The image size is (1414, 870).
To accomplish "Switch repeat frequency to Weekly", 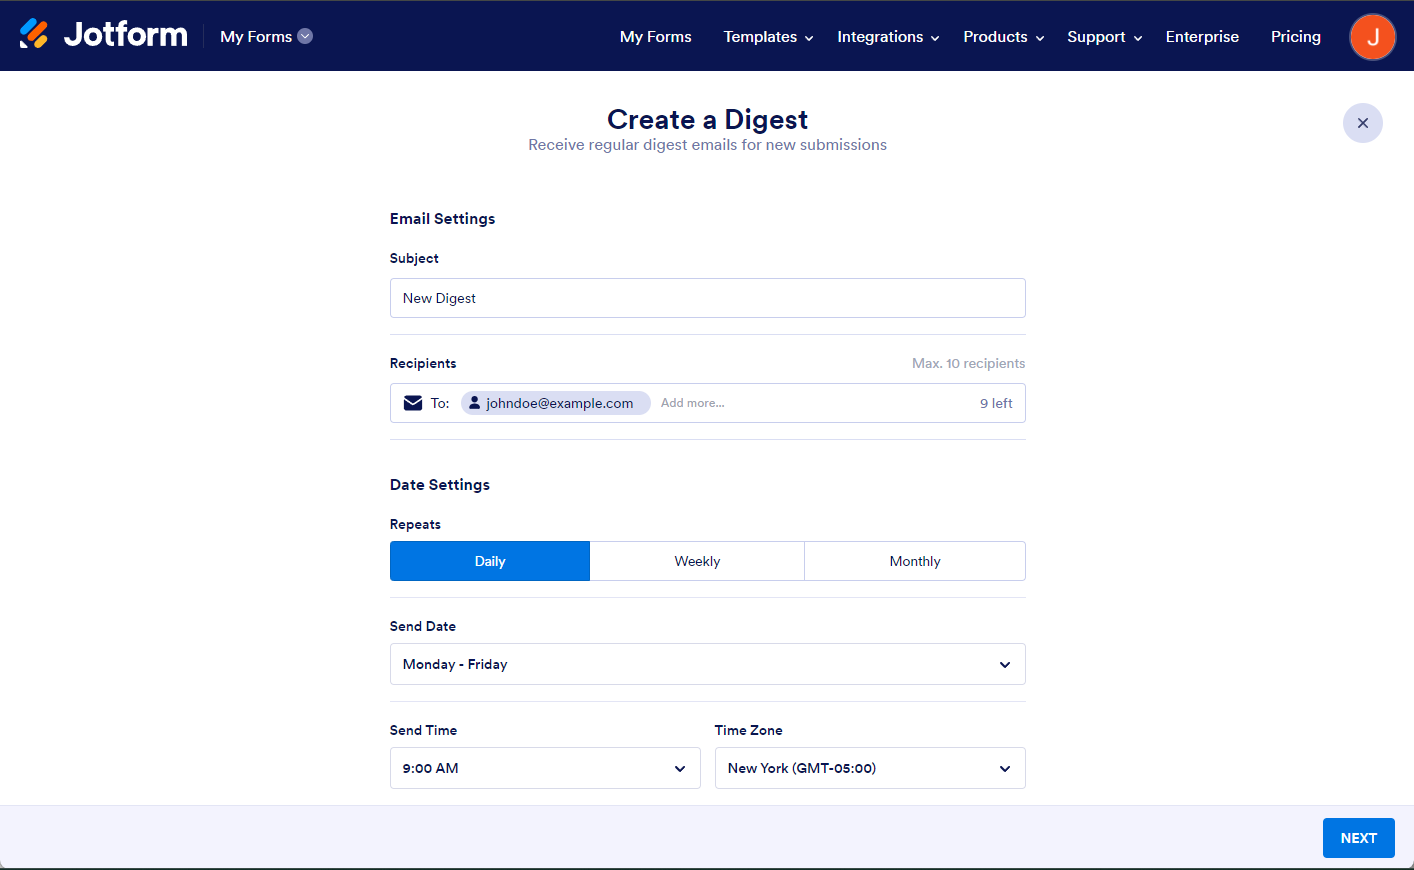I will pos(697,561).
